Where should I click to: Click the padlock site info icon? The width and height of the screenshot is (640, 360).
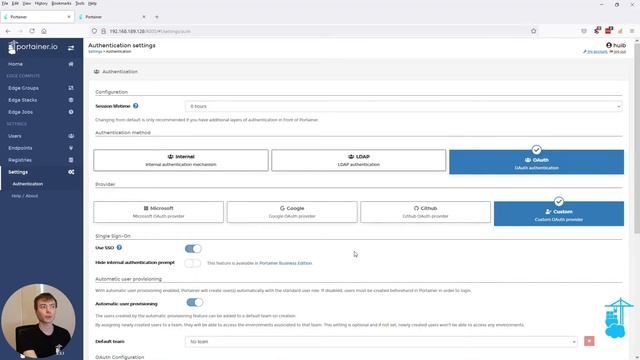(103, 31)
